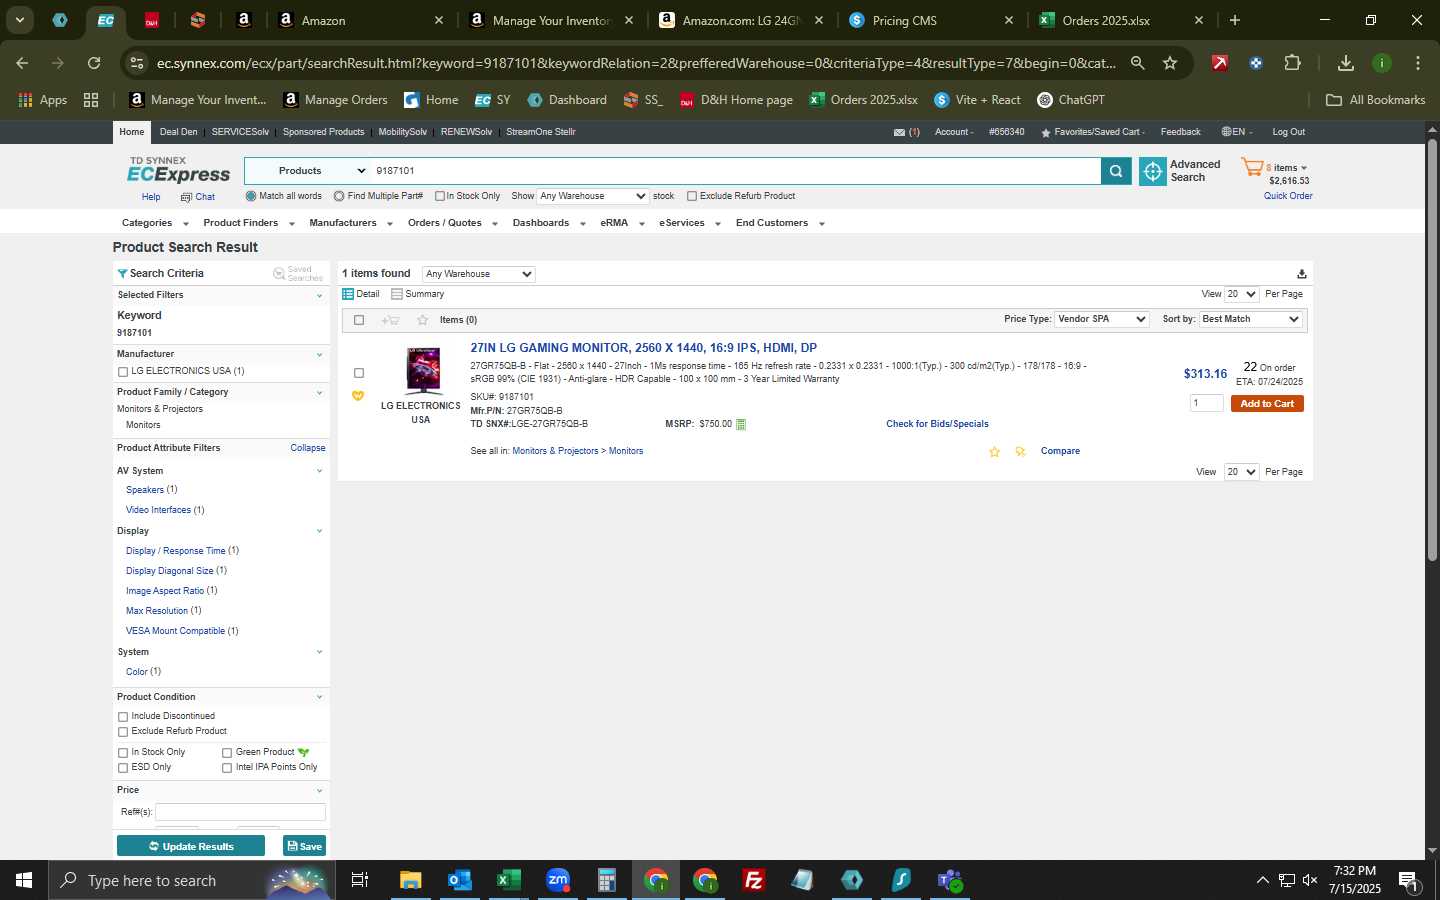Click the Quick Order link

[x=1288, y=196]
